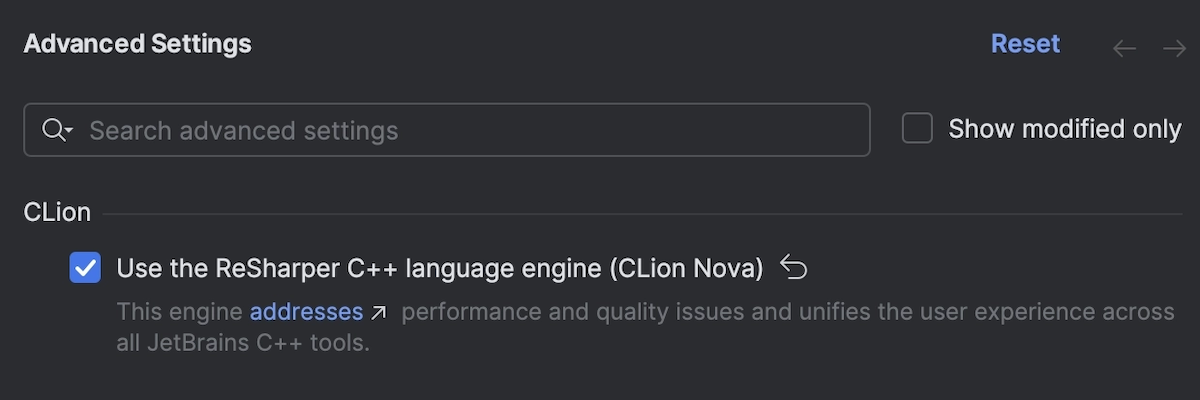Click the Show modified only label
This screenshot has width=1200, height=400.
(x=1064, y=129)
